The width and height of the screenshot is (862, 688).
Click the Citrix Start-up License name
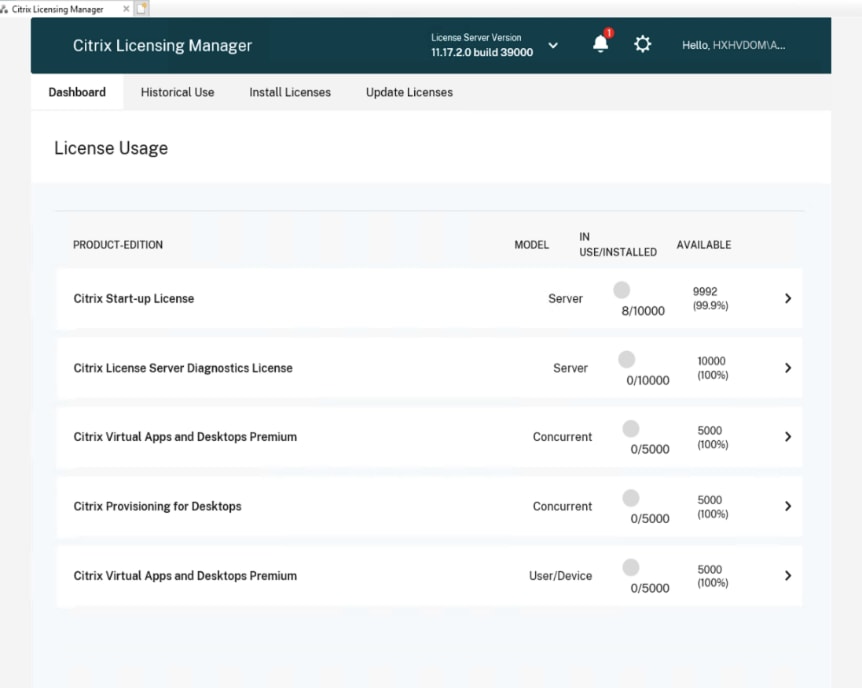tap(134, 299)
